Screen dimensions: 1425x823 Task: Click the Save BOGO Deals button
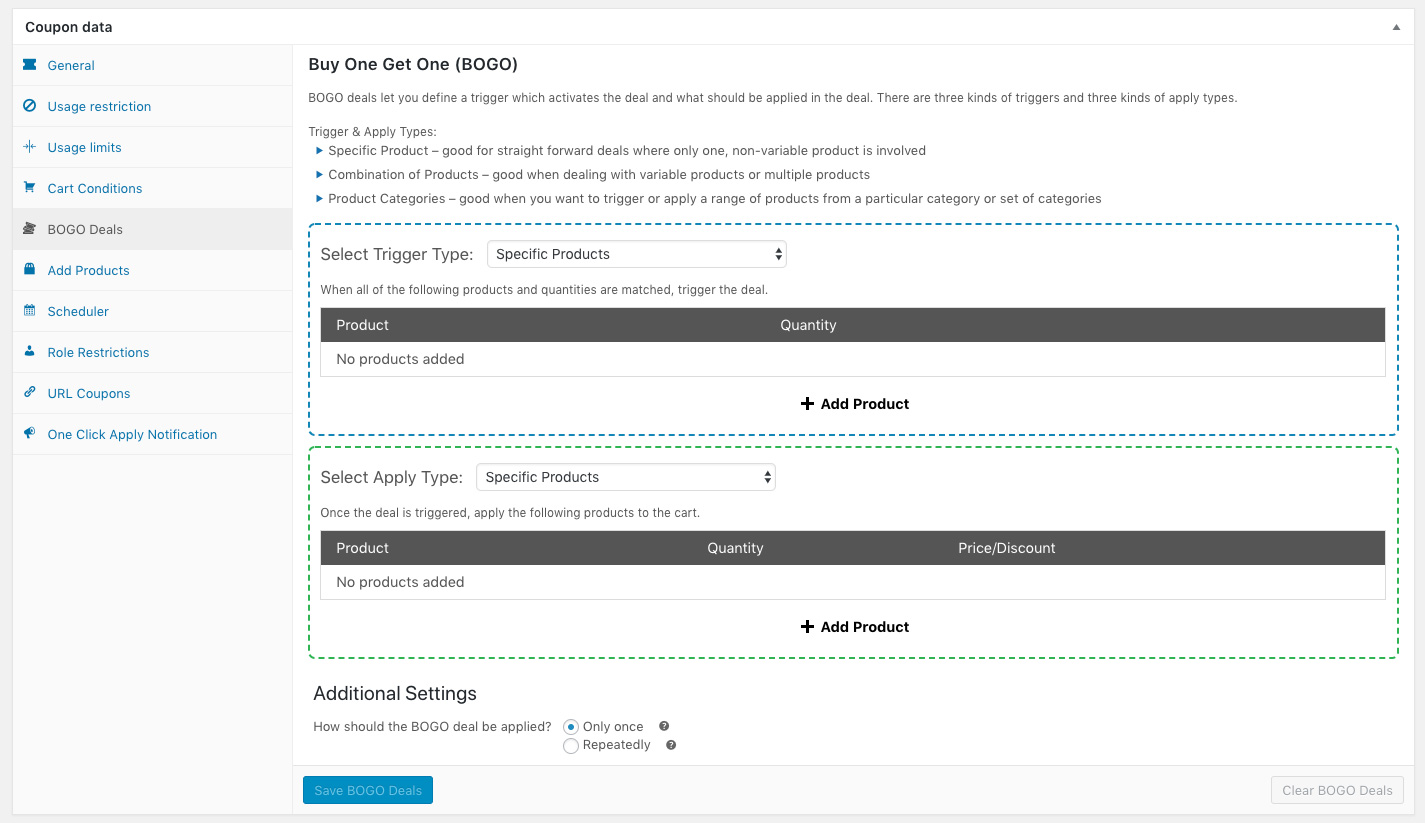(x=368, y=790)
